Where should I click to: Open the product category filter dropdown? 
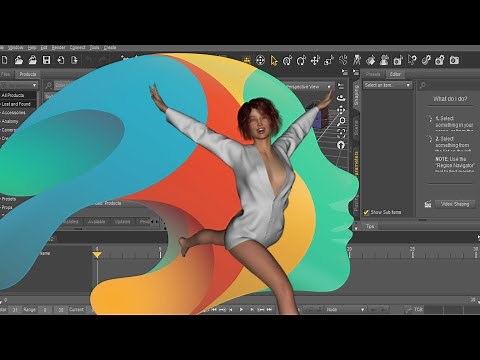(x=19, y=86)
